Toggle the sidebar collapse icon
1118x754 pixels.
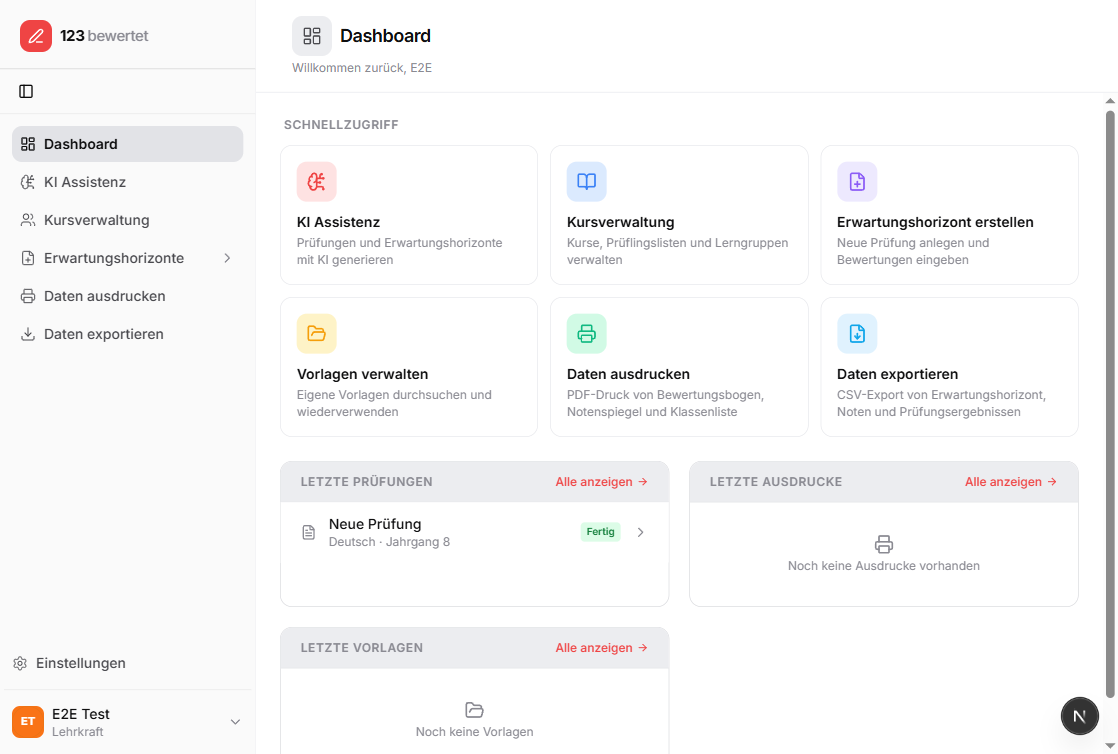pos(26,91)
